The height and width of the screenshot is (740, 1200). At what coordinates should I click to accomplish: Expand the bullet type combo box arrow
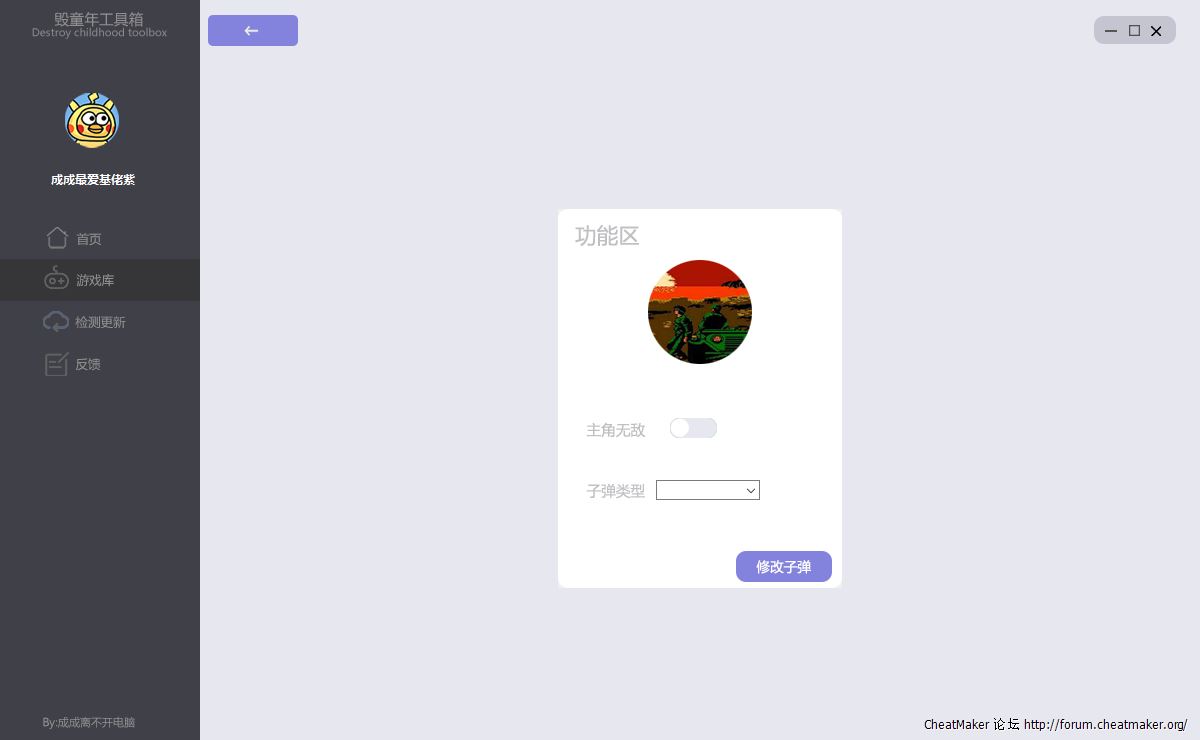[750, 490]
